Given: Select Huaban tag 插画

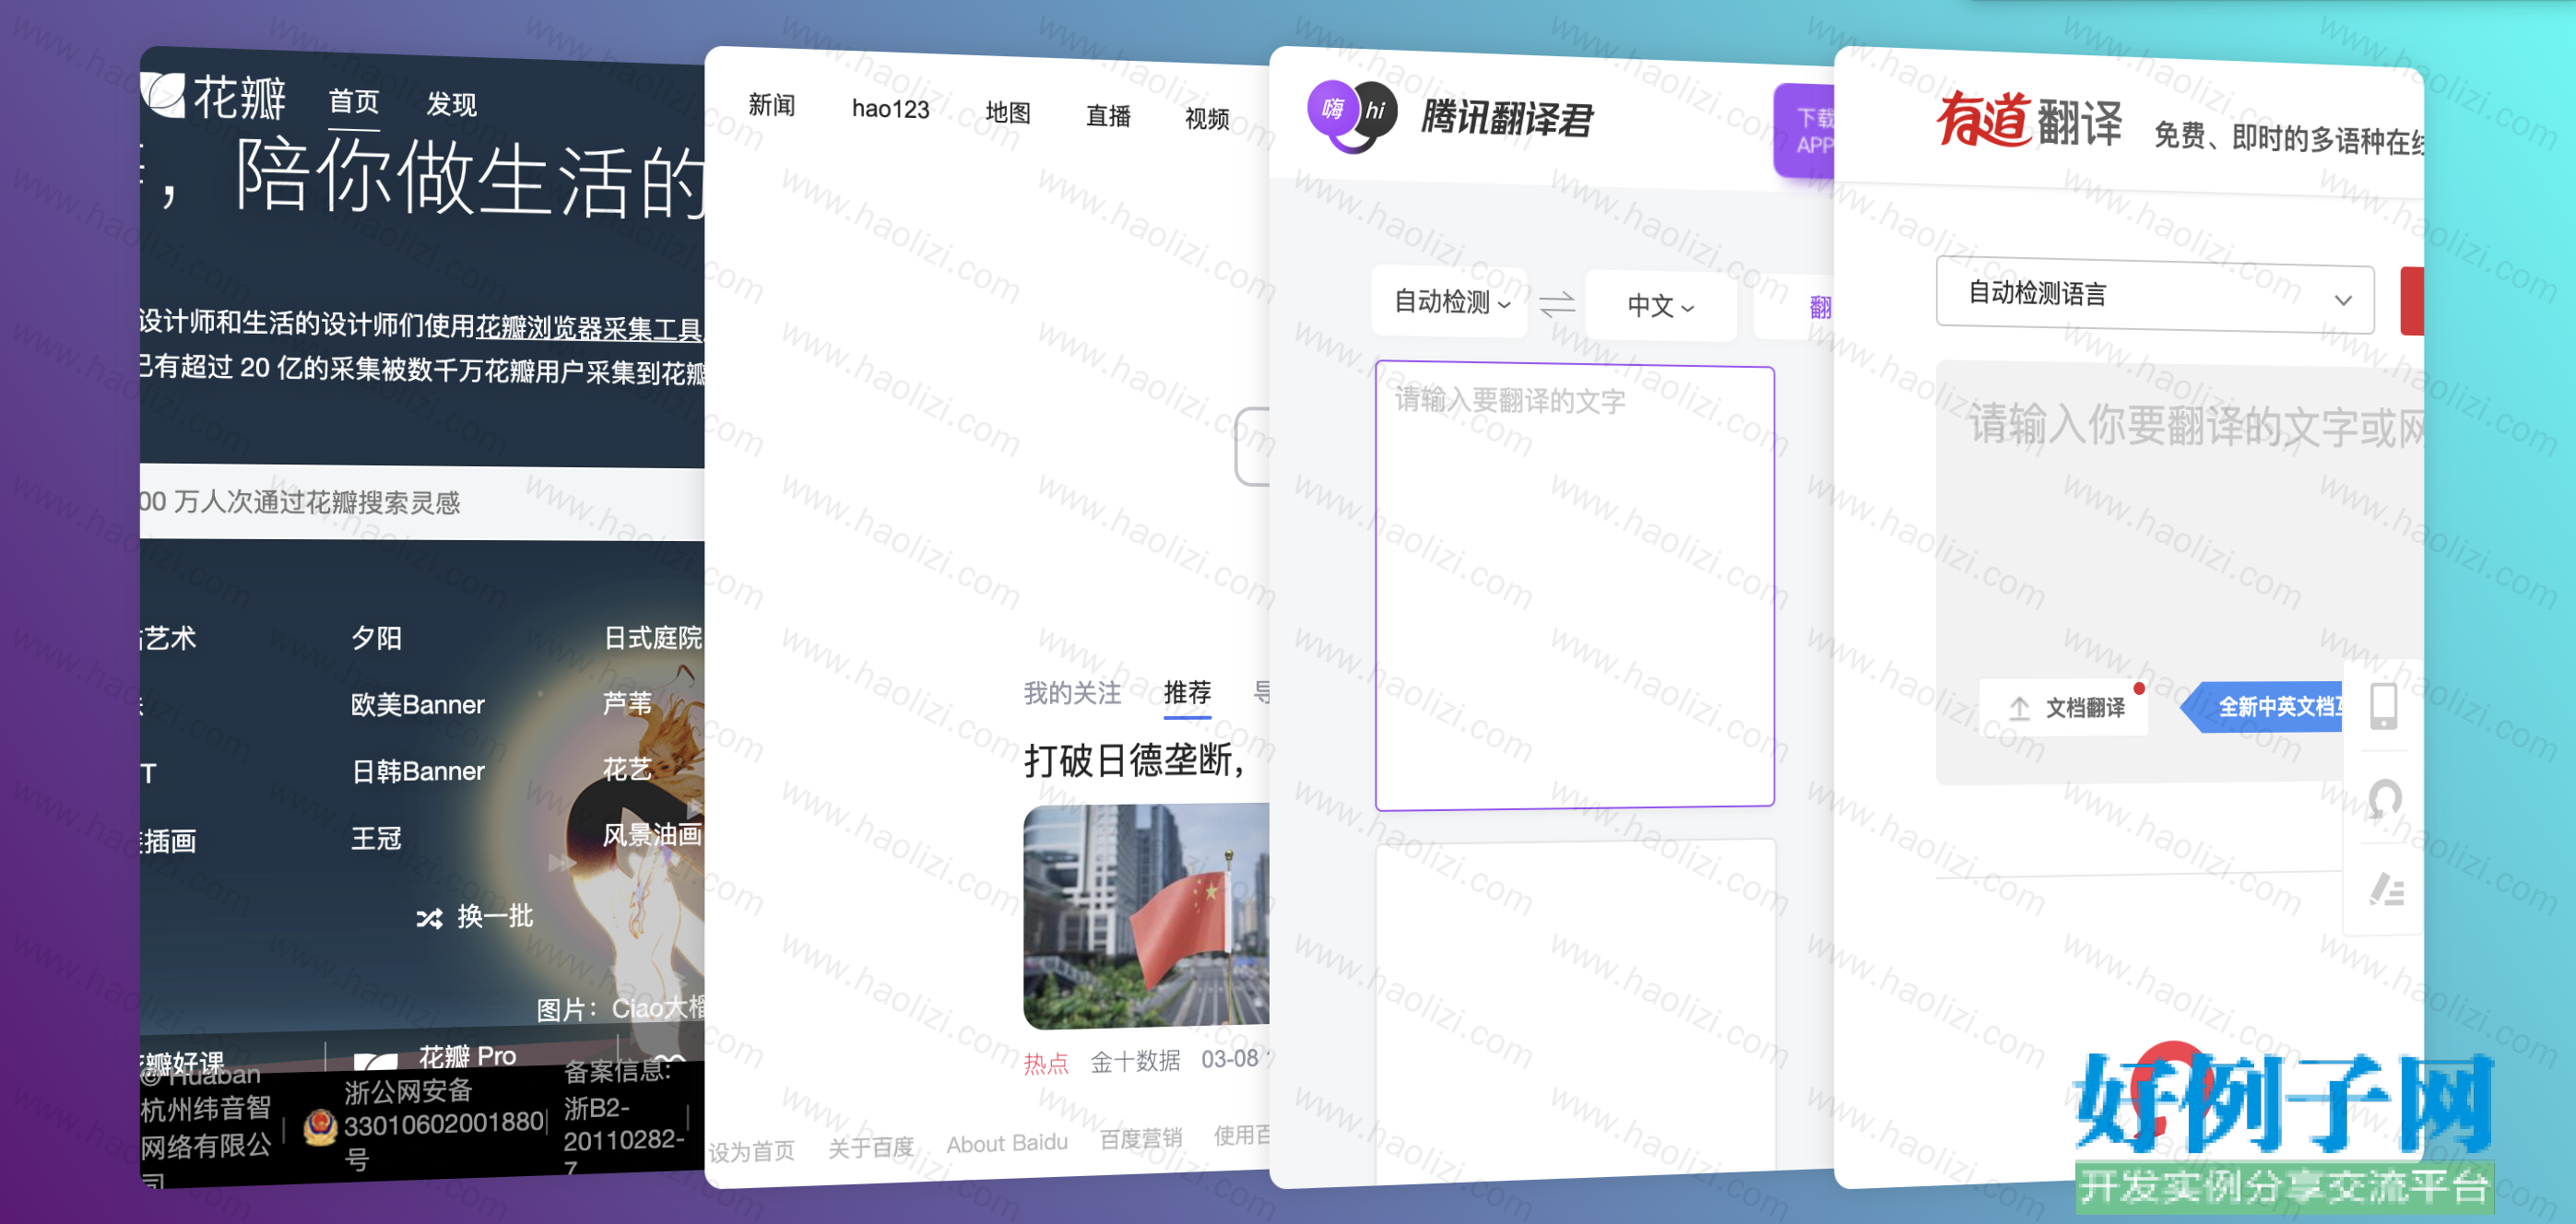Looking at the screenshot, I should click(x=169, y=841).
